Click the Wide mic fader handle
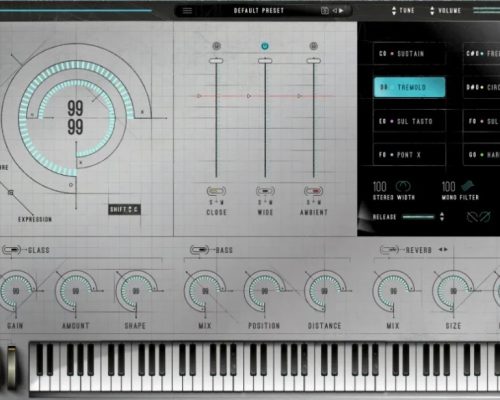The width and height of the screenshot is (500, 400). [x=265, y=61]
